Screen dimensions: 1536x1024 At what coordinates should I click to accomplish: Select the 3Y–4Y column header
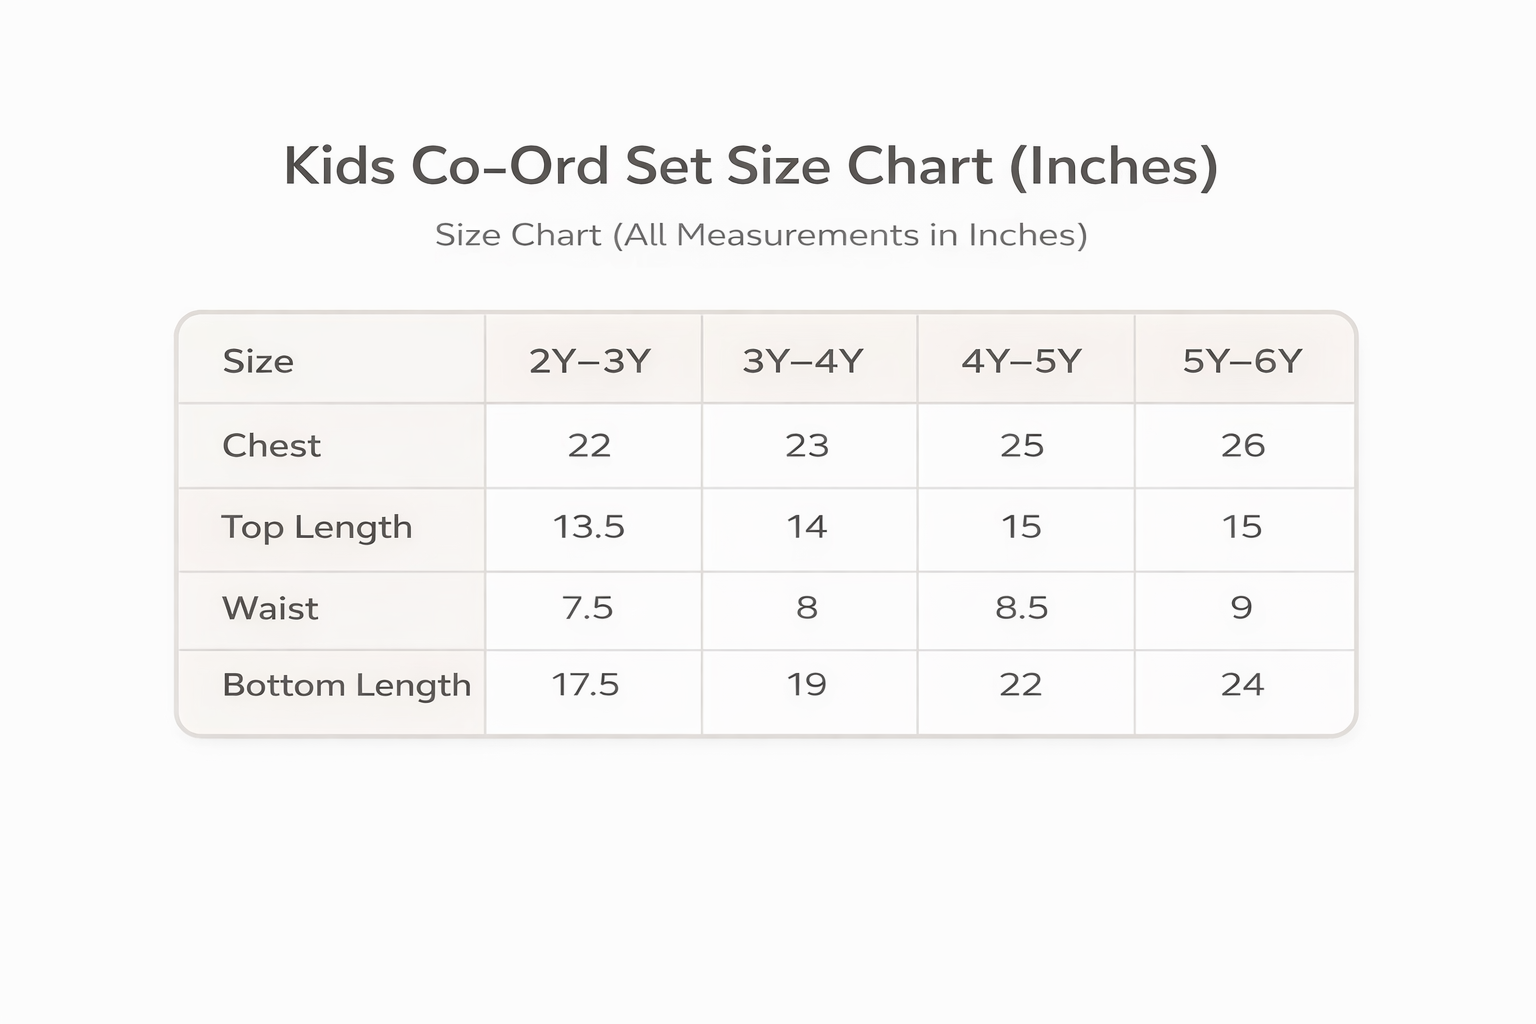tap(803, 361)
